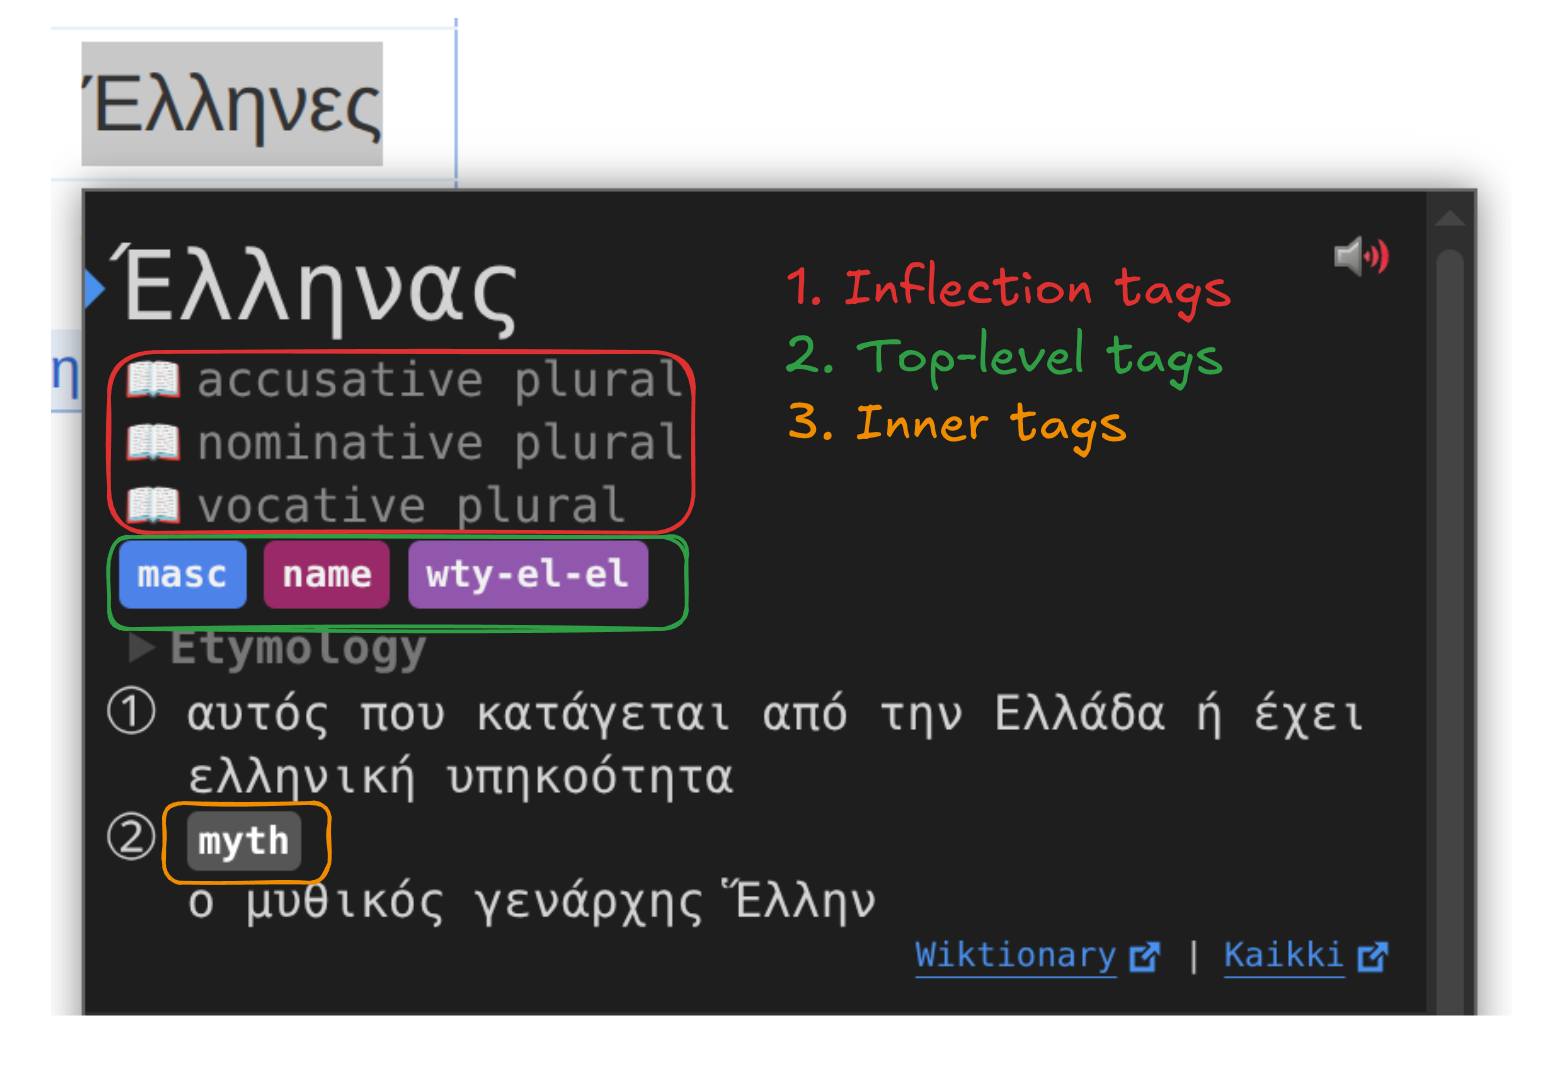Click the book icon beside vocative plural
Screen dimensions: 1548x1069
coord(153,505)
